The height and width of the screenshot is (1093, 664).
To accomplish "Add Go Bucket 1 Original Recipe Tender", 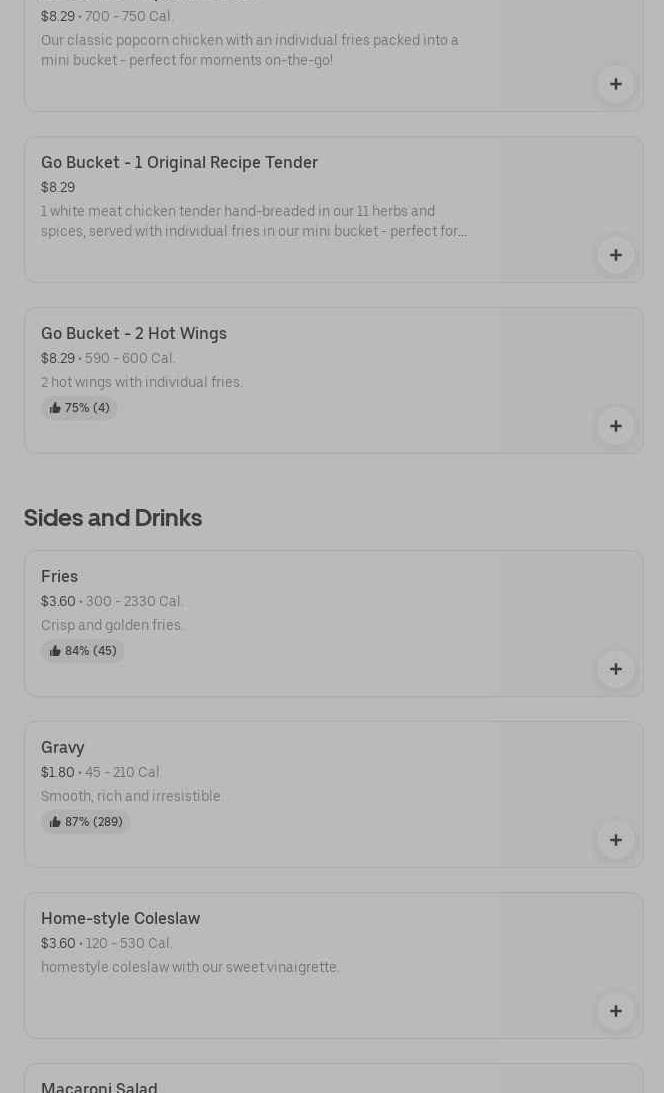I will pyautogui.click(x=615, y=255).
